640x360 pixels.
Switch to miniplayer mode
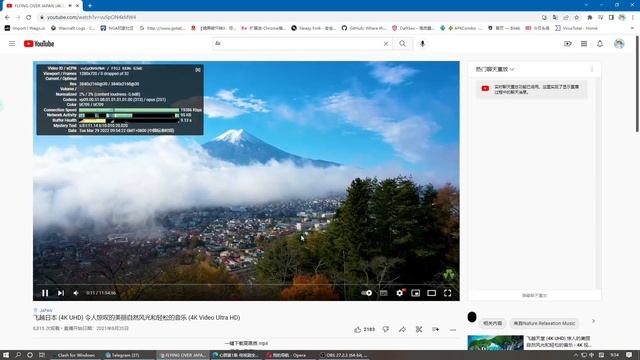(416, 293)
